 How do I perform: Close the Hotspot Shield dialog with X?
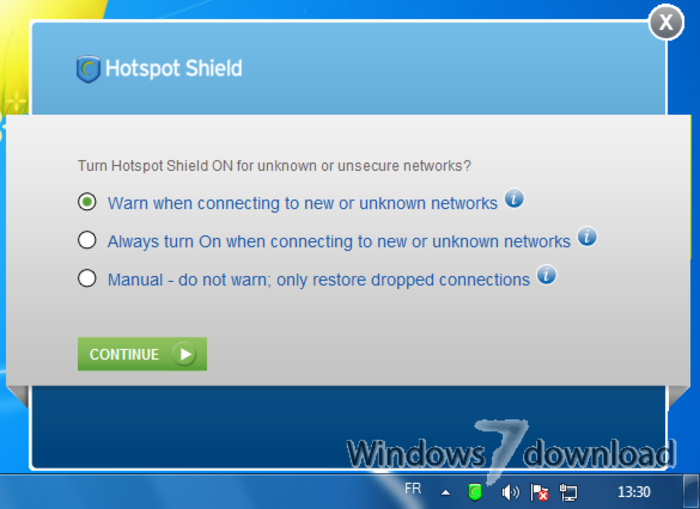point(666,22)
